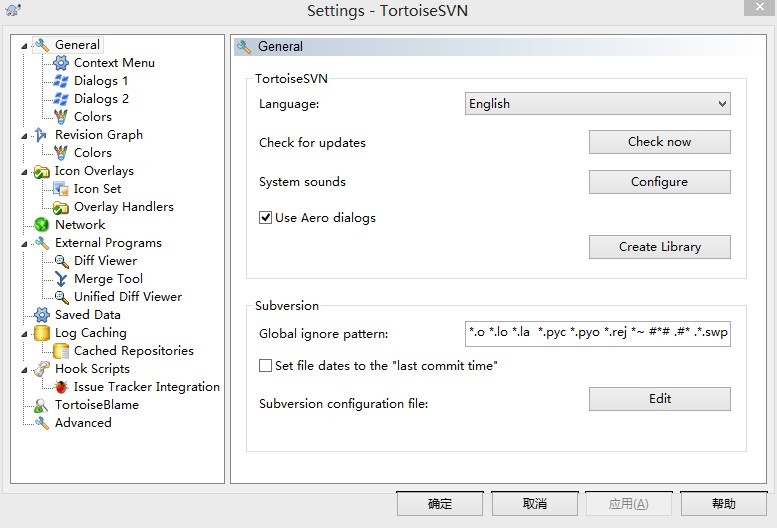Open the Network settings page
The width and height of the screenshot is (777, 528).
tap(80, 225)
